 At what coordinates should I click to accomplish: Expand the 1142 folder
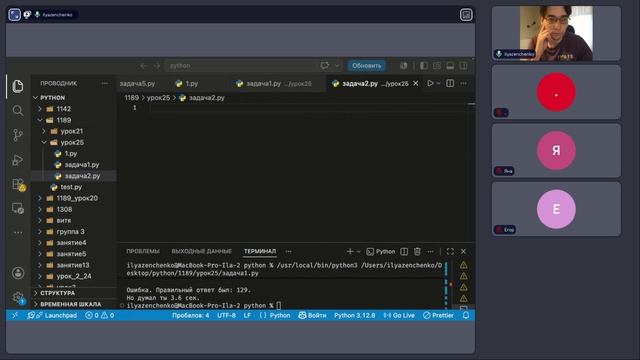pos(63,109)
